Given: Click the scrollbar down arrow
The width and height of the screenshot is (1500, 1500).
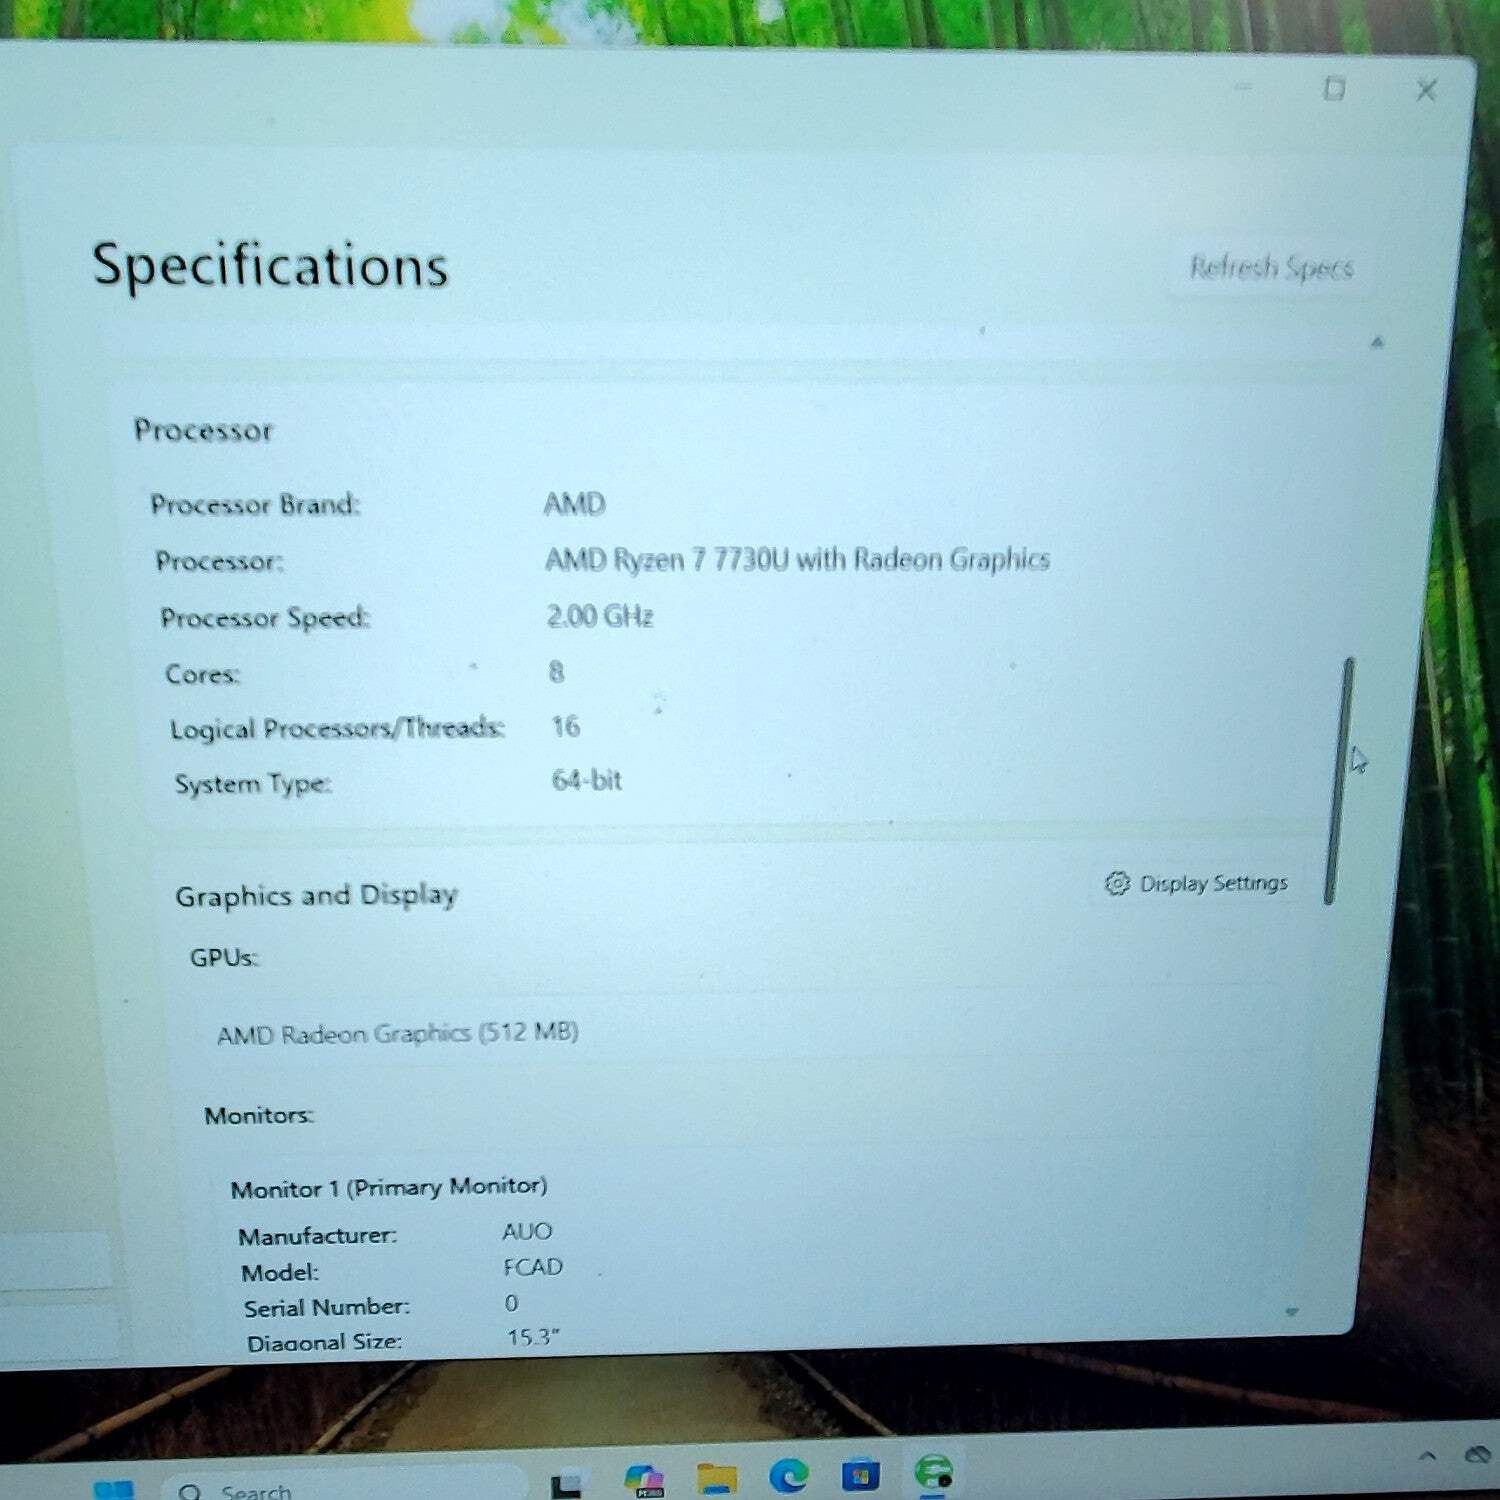Looking at the screenshot, I should 1292,1312.
